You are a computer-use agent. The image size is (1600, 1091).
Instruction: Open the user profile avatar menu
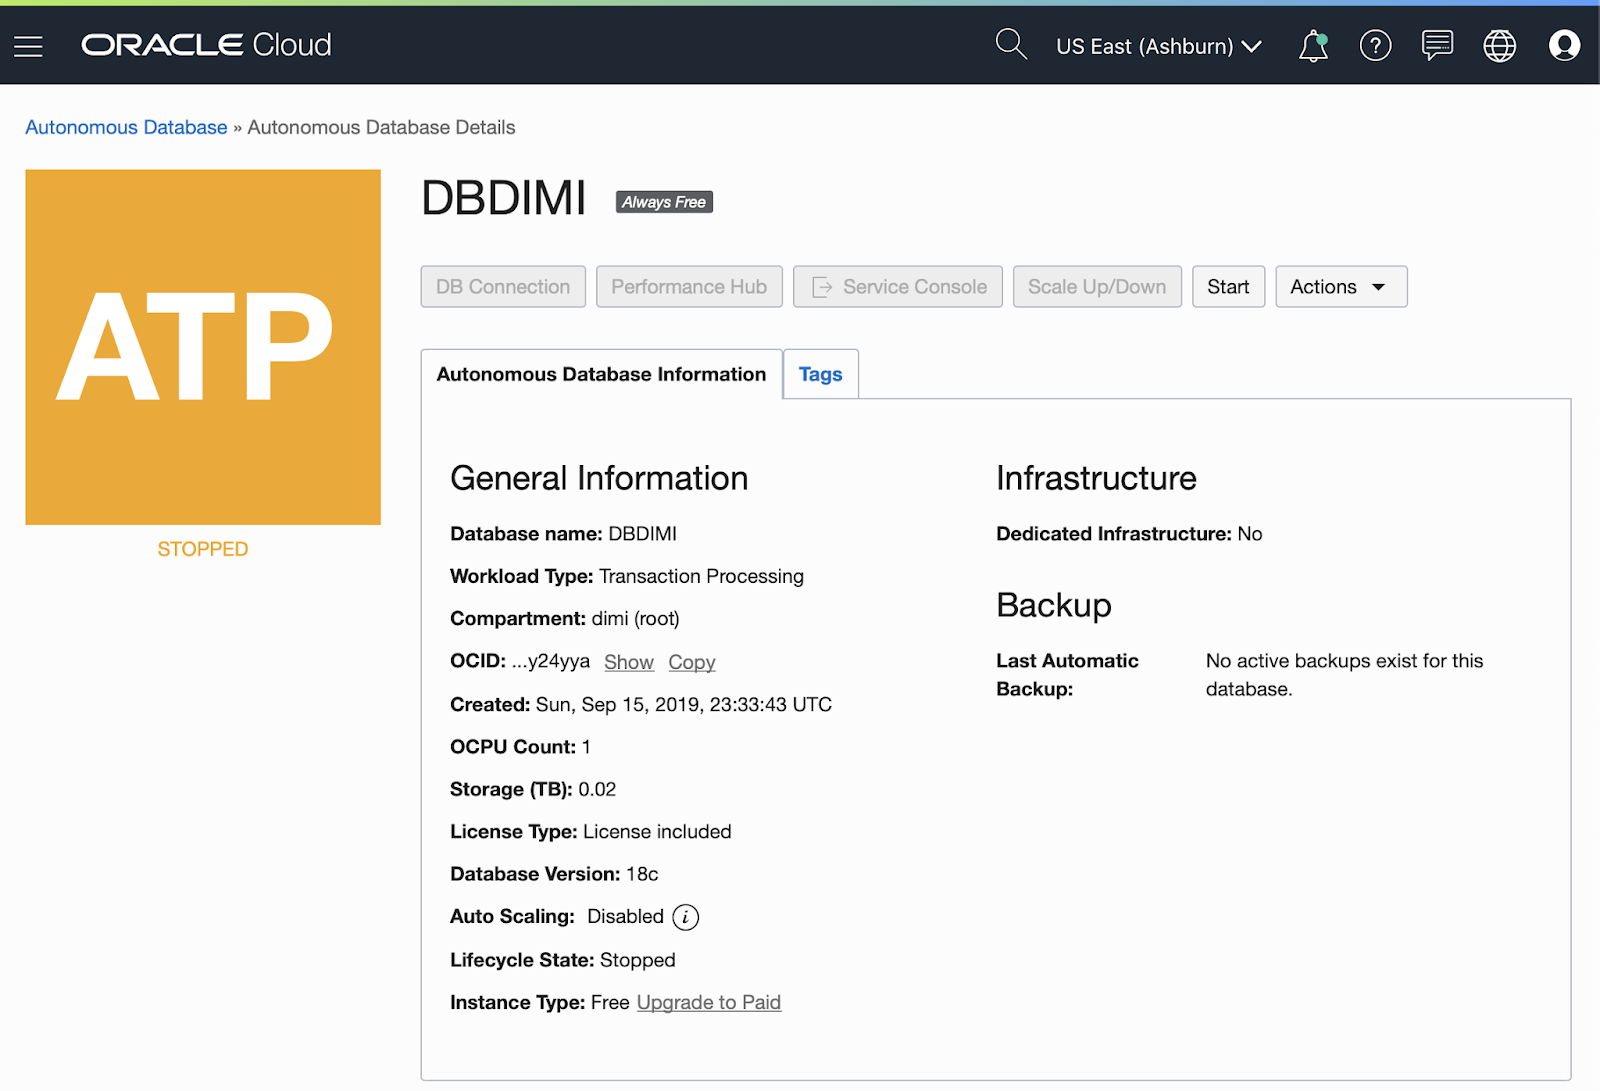[1564, 45]
